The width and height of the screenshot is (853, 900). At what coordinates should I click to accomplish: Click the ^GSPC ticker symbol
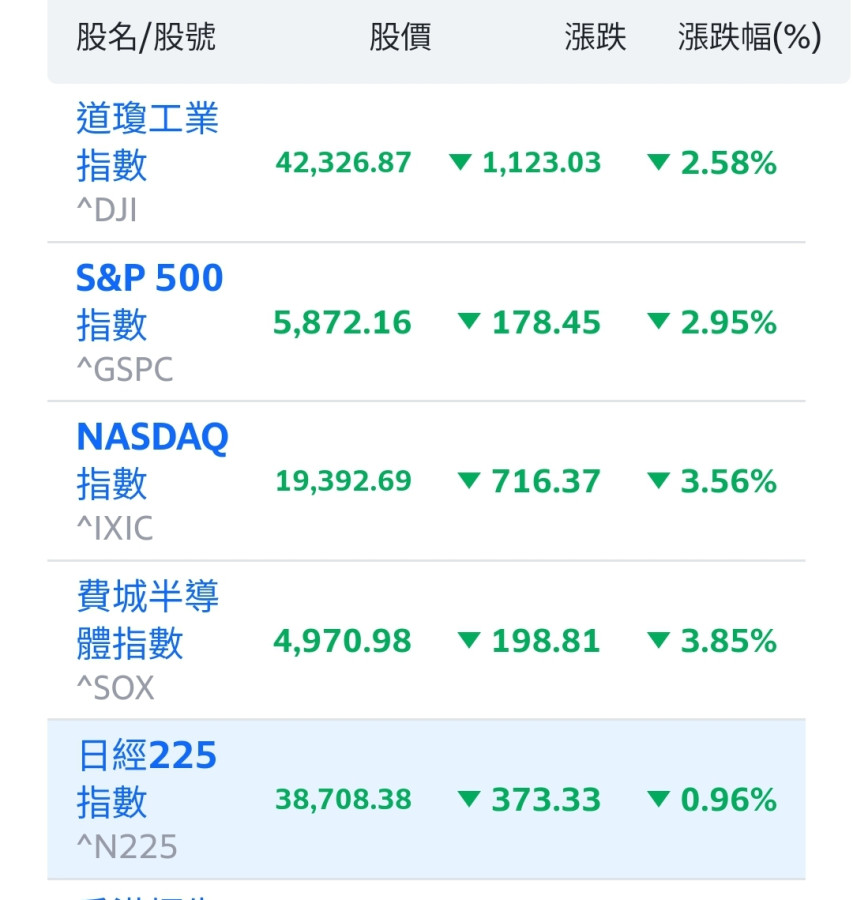click(124, 369)
